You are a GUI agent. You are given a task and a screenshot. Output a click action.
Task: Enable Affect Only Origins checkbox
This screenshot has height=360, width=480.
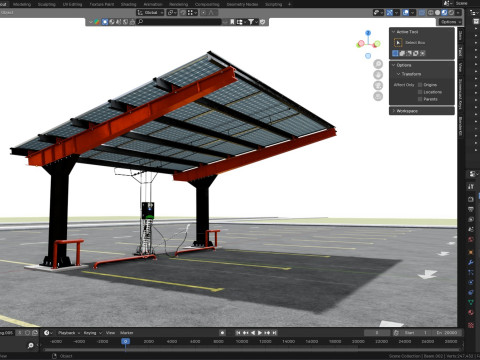[x=420, y=85]
